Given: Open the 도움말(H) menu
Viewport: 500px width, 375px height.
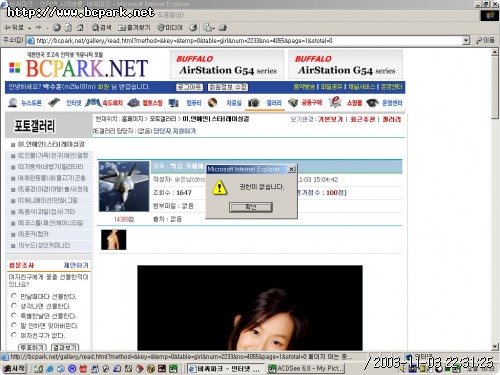Looking at the screenshot, I should coord(171,15).
